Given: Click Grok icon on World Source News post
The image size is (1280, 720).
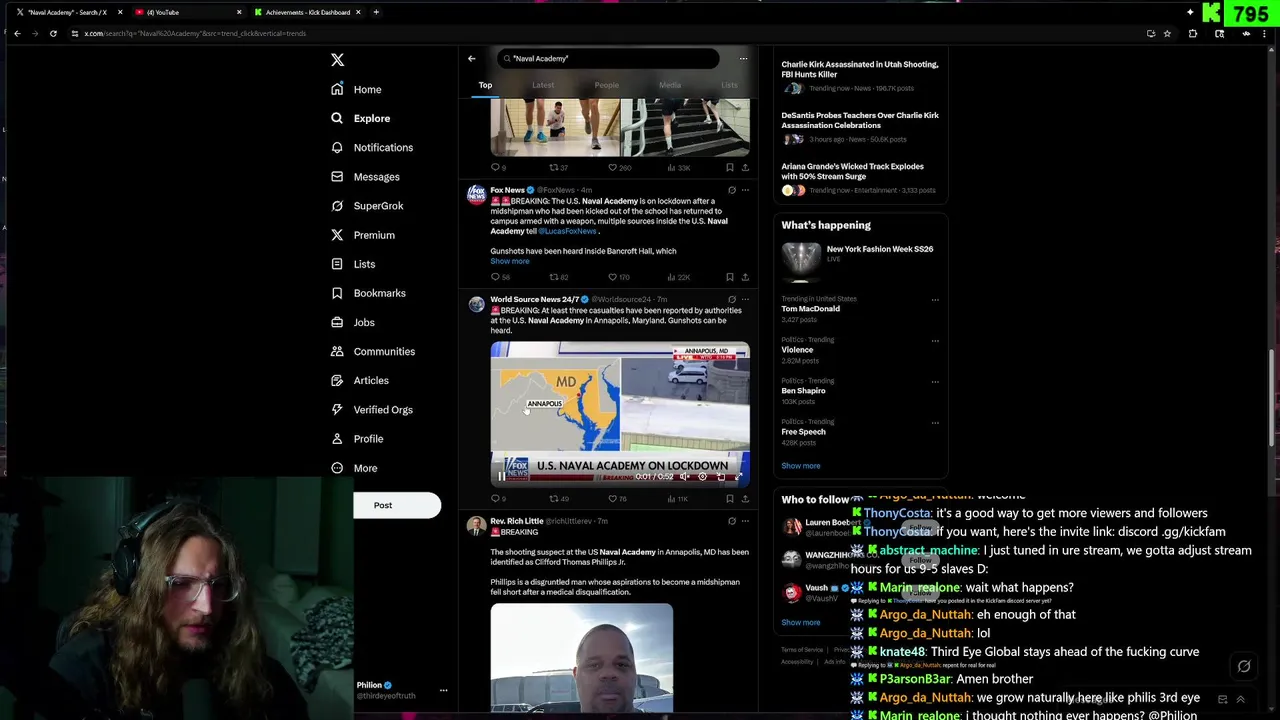Looking at the screenshot, I should tap(732, 299).
